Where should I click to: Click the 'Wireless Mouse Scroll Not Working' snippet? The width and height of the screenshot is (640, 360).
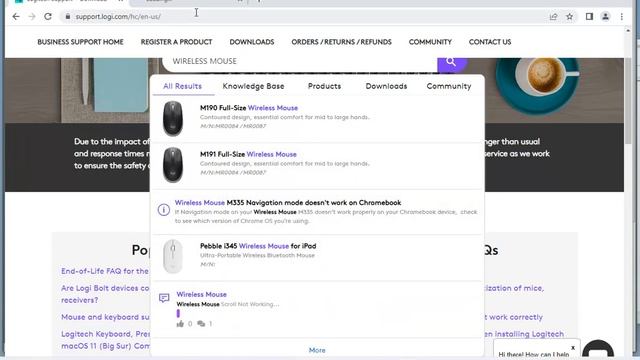pos(228,304)
